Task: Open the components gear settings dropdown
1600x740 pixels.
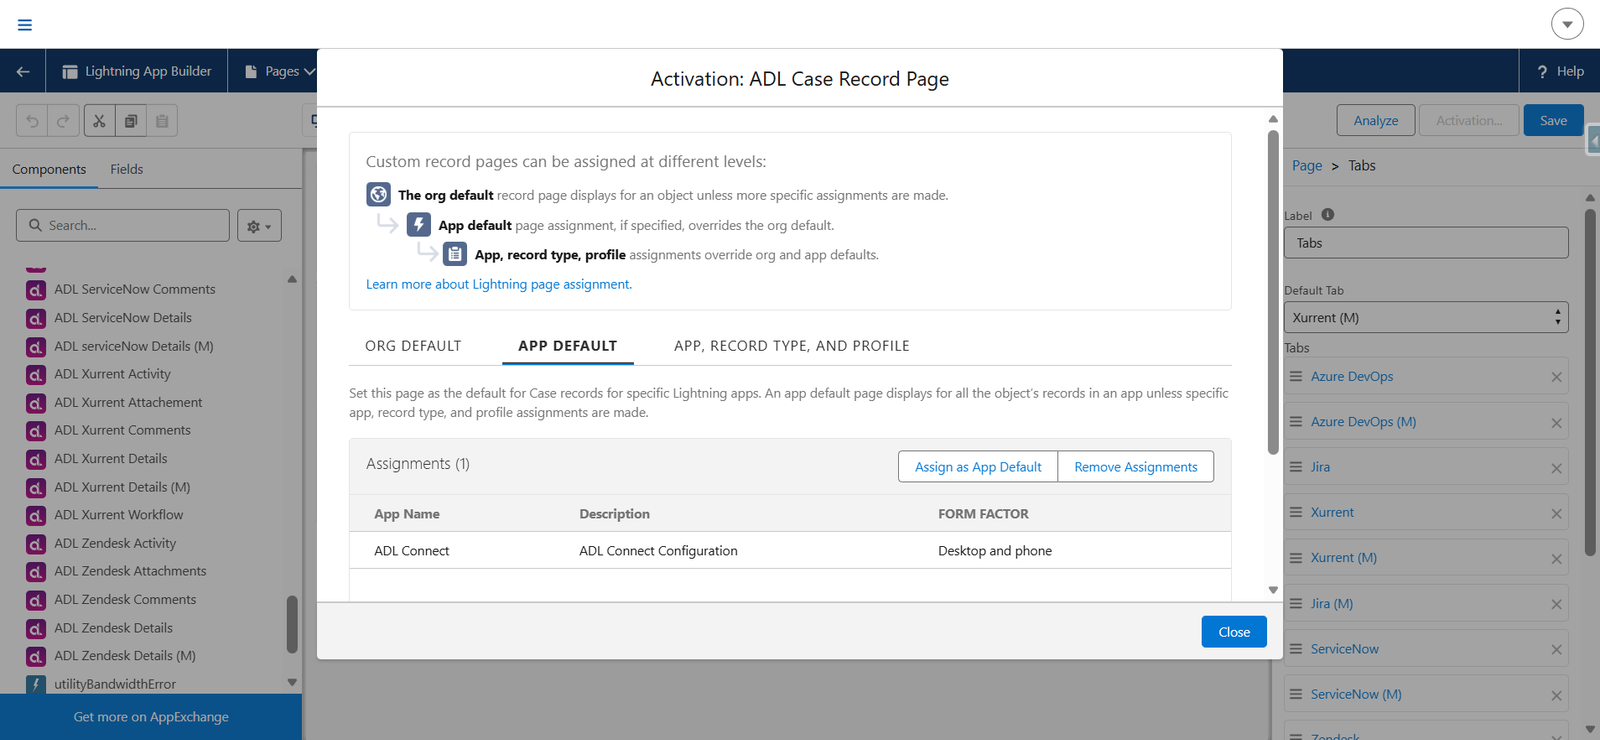Action: click(259, 226)
